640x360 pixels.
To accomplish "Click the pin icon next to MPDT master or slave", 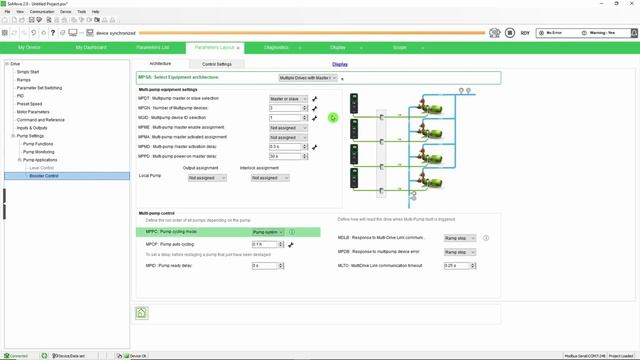I will coord(314,99).
